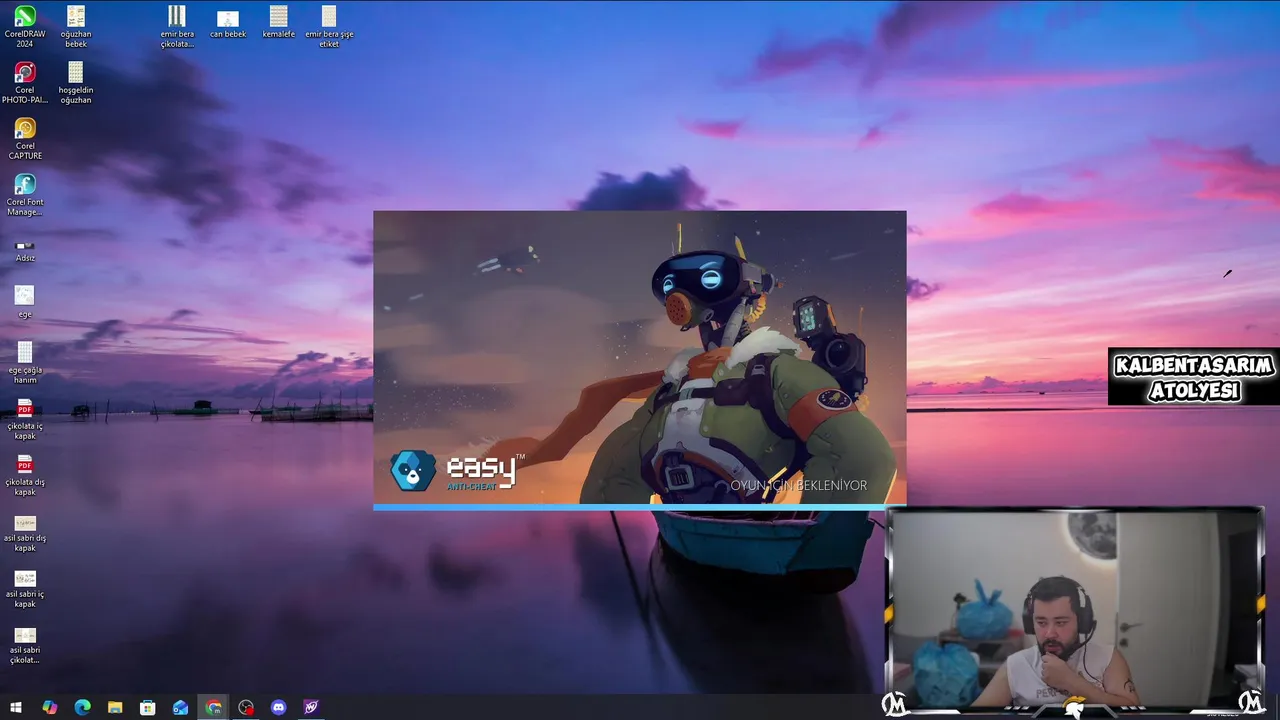The height and width of the screenshot is (720, 1280).
Task: Select the 'ege çağla hanım' desktop file
Action: 25,362
